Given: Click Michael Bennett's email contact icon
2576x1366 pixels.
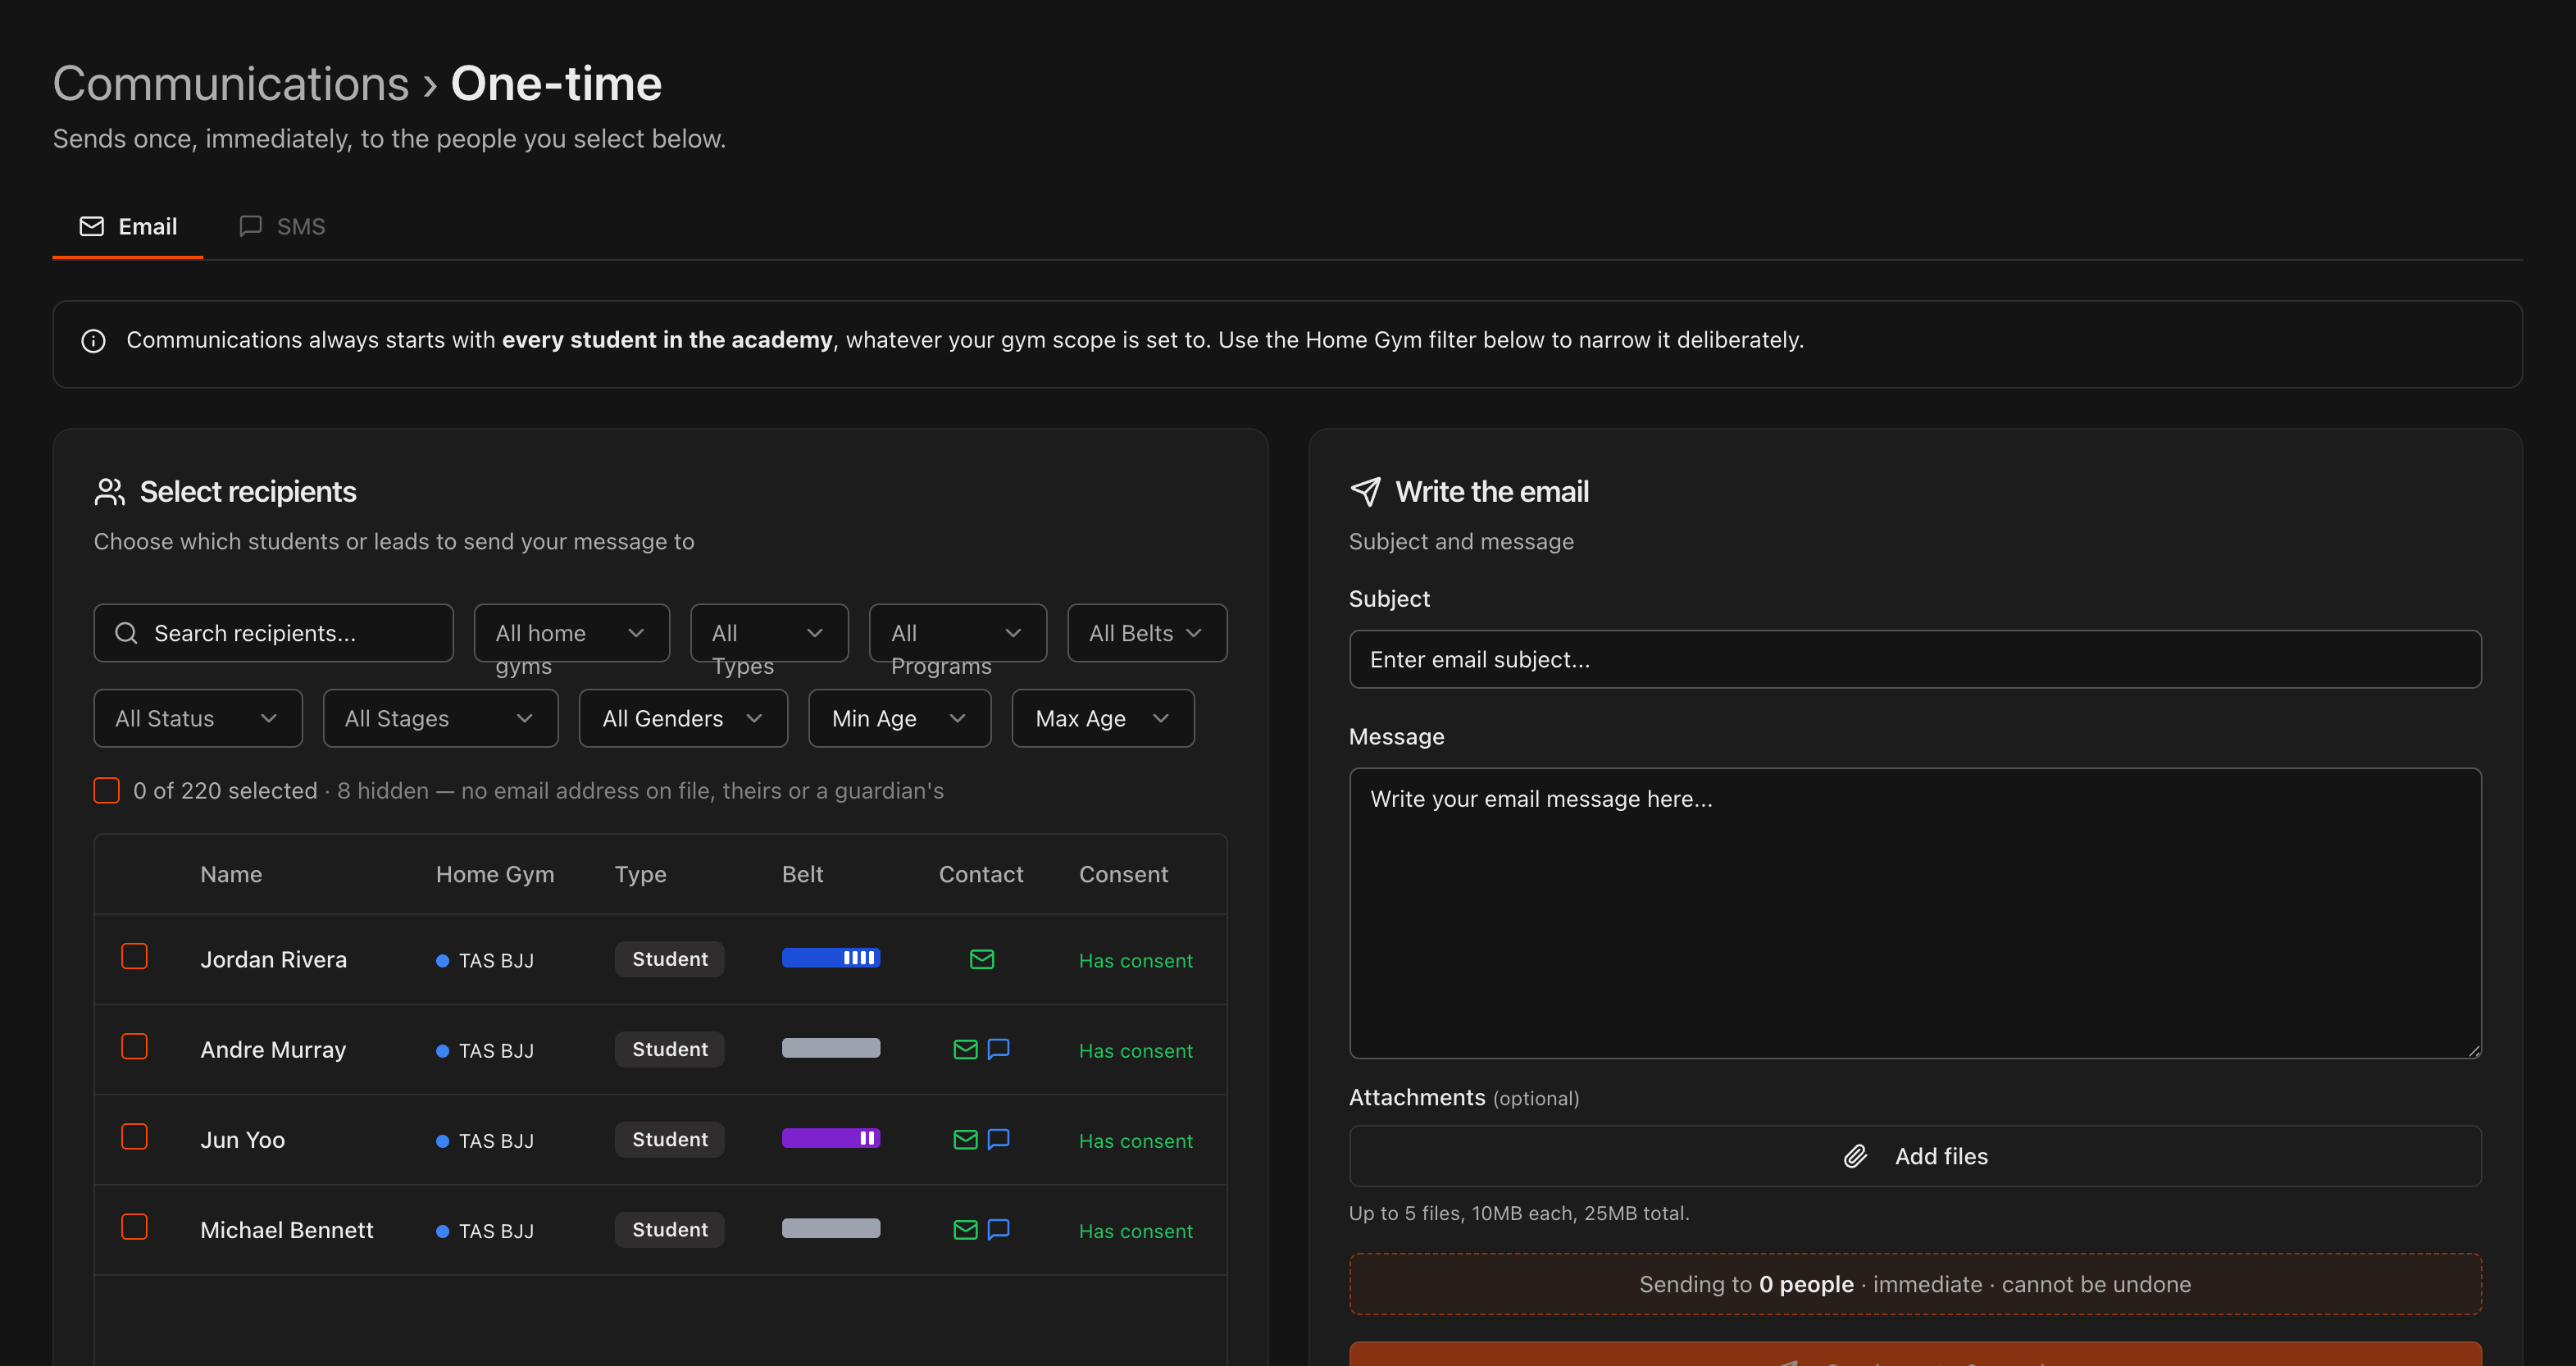Looking at the screenshot, I should (x=965, y=1230).
